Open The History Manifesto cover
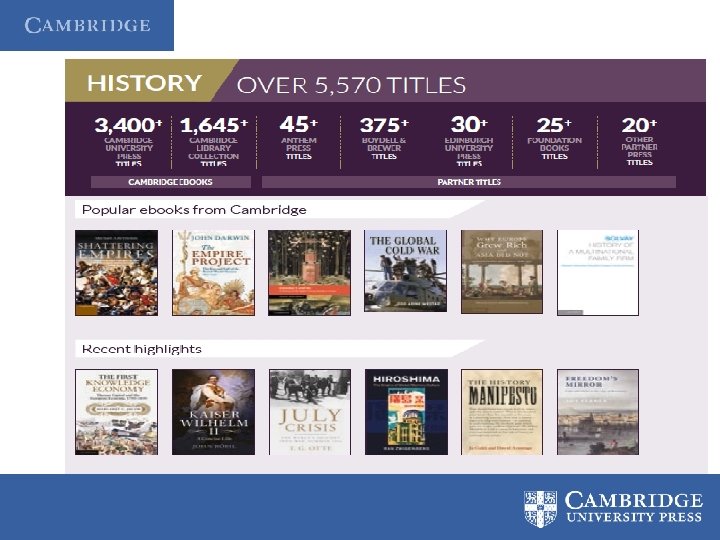The image size is (720, 540). [502, 412]
